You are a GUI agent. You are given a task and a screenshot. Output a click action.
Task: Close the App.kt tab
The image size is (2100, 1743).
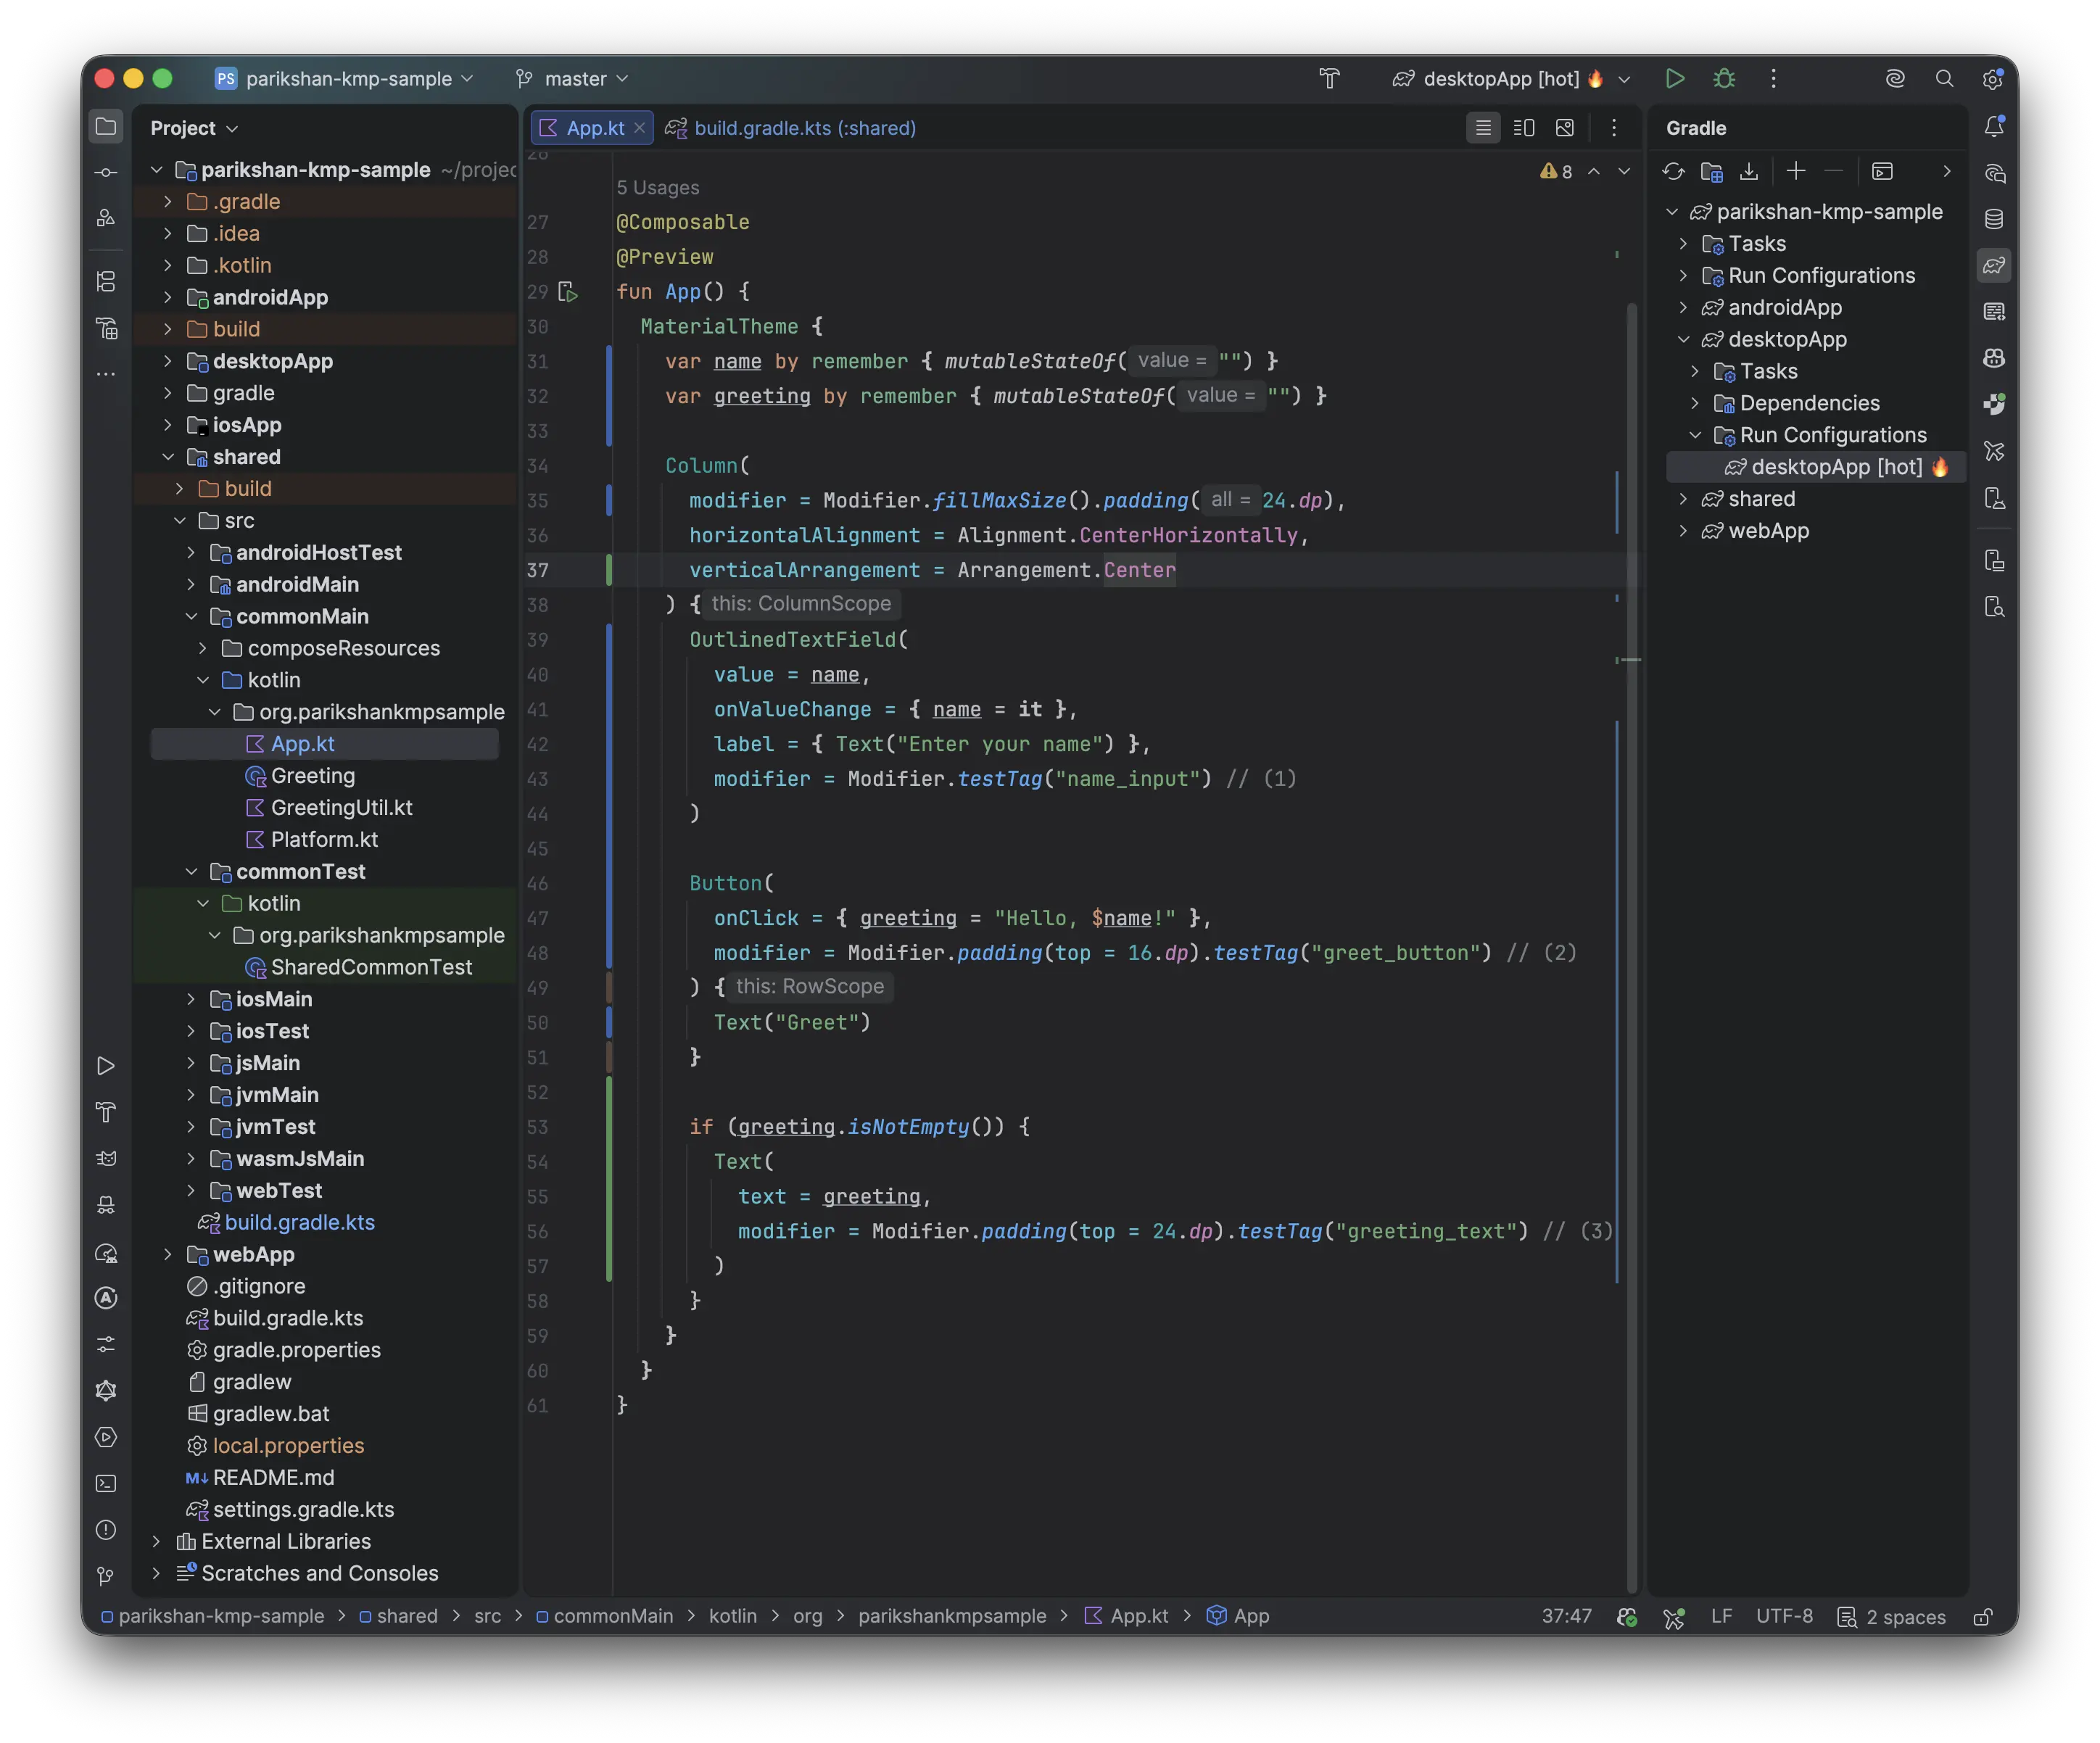pyautogui.click(x=639, y=128)
